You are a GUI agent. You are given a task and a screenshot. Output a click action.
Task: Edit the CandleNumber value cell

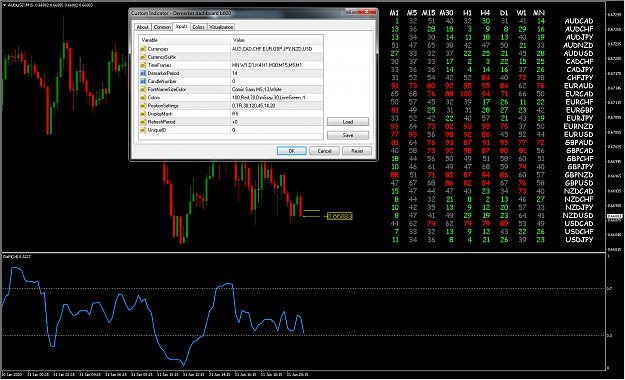(277, 81)
